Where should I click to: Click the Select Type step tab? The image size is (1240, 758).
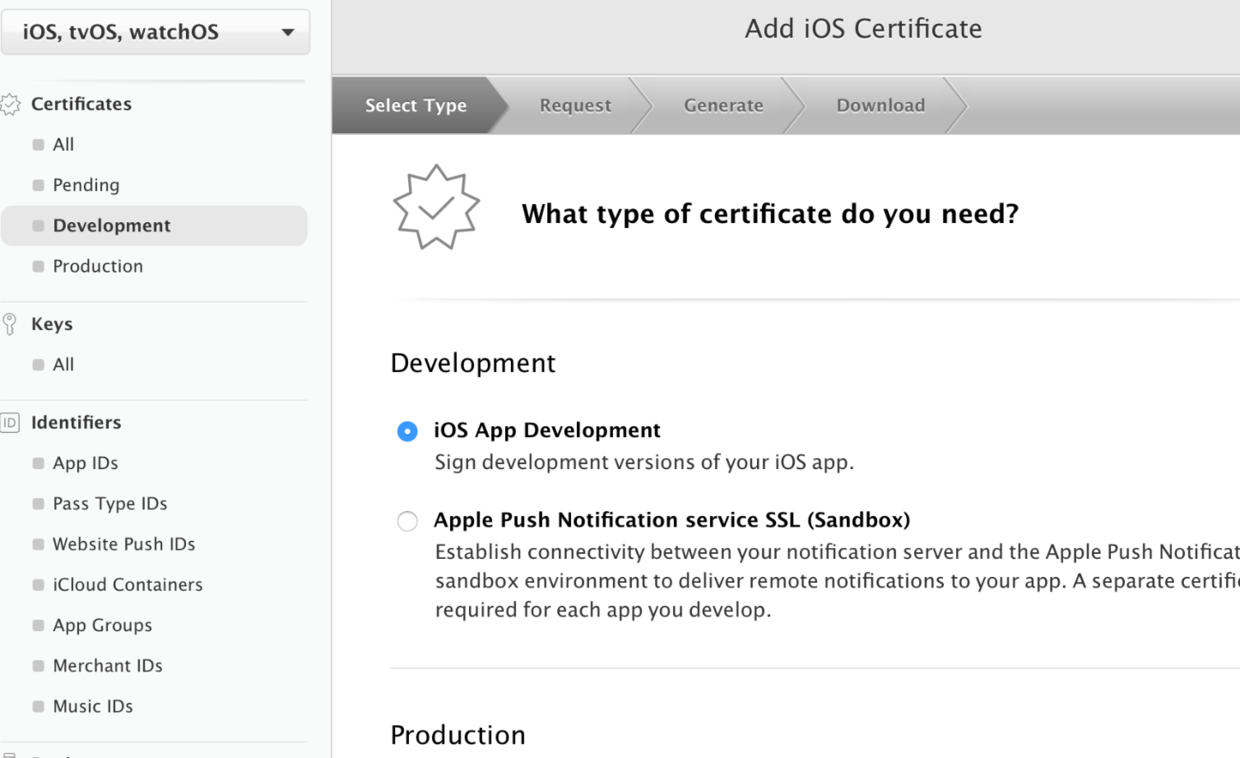[415, 105]
